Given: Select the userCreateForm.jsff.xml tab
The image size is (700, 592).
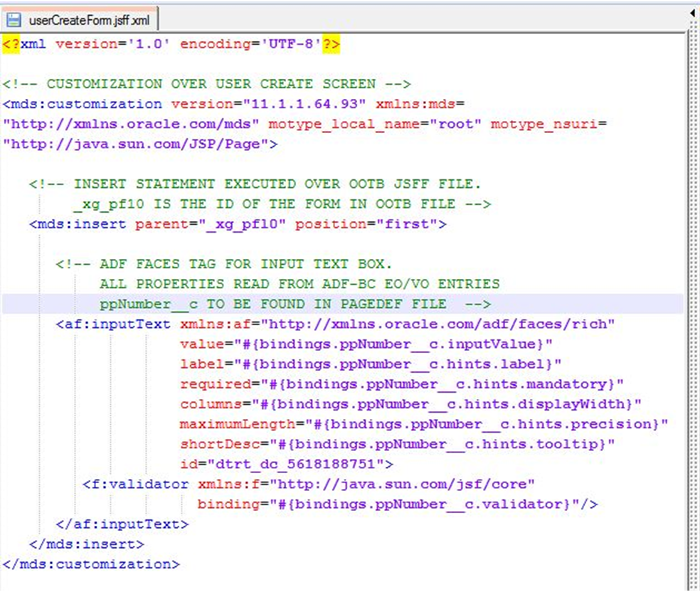Looking at the screenshot, I should tap(79, 20).
